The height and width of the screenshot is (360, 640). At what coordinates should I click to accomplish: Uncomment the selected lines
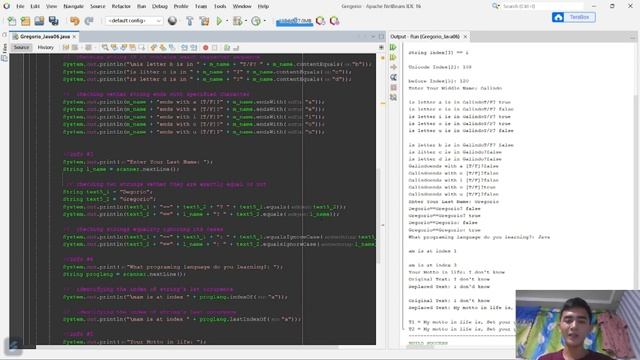click(236, 48)
